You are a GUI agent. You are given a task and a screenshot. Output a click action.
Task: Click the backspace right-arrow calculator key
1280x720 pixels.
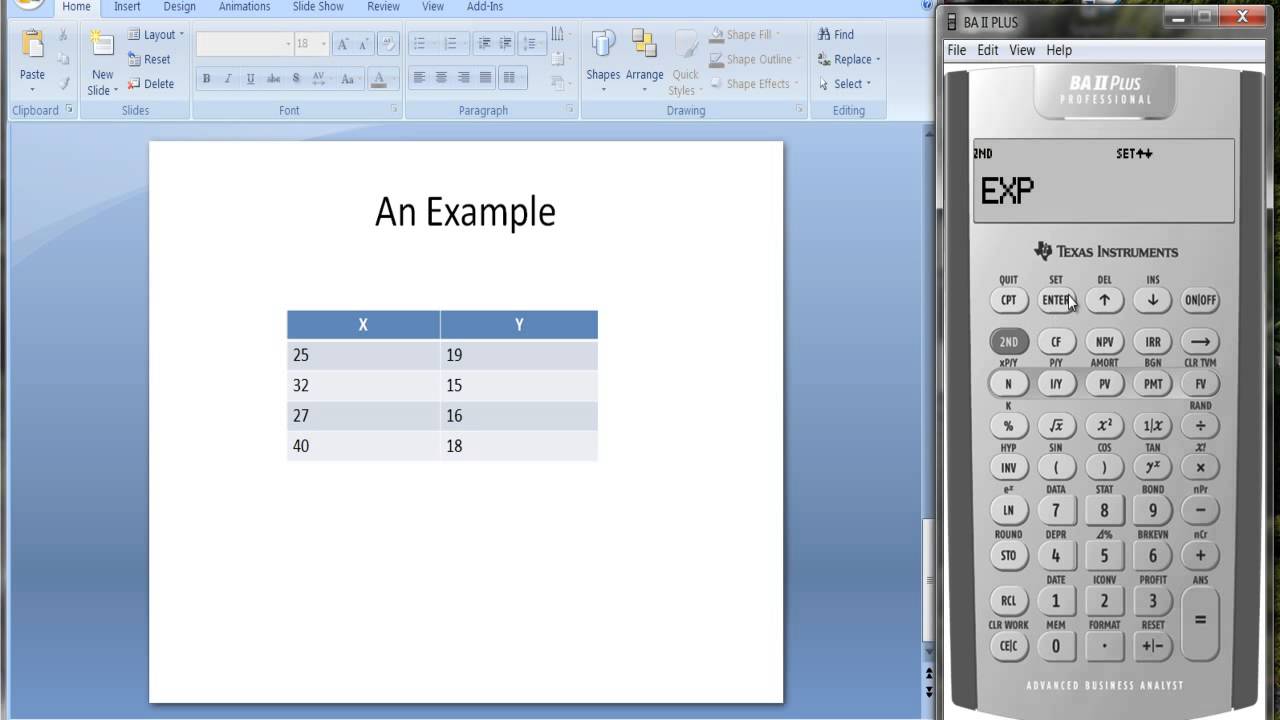1200,342
